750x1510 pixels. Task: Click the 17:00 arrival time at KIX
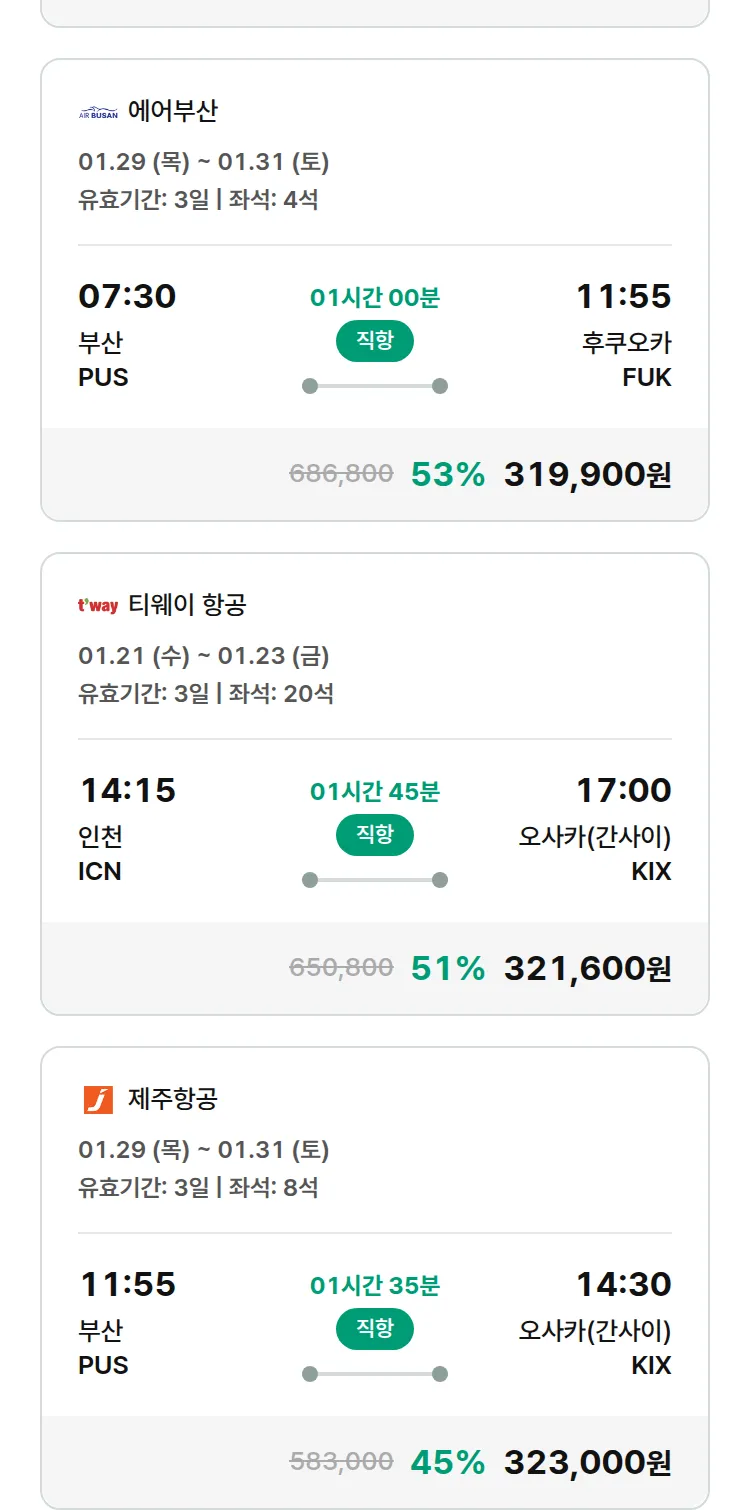[x=623, y=791]
